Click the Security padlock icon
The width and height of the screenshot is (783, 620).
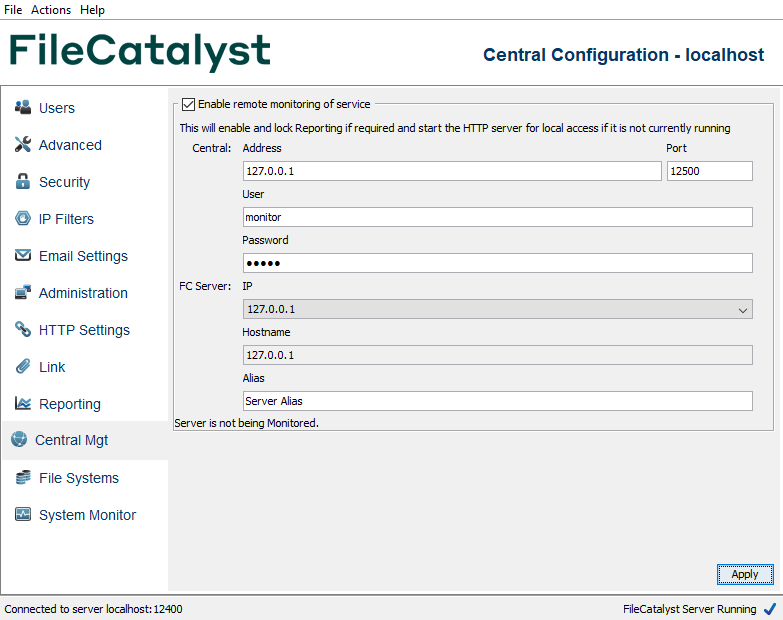[x=23, y=181]
